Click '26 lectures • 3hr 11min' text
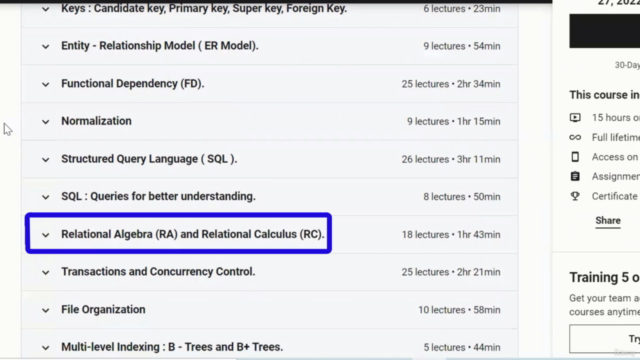The height and width of the screenshot is (360, 640). click(451, 159)
